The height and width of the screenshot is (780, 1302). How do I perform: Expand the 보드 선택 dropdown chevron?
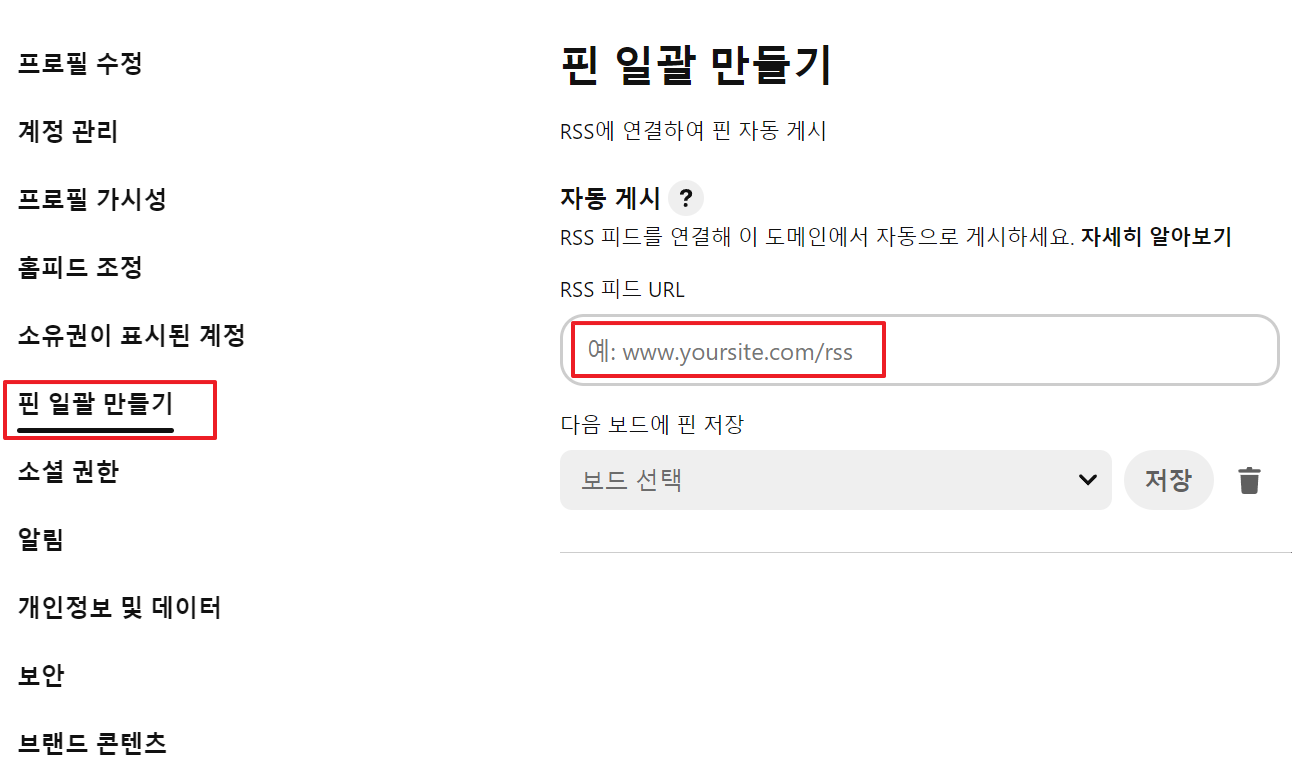coord(1086,480)
